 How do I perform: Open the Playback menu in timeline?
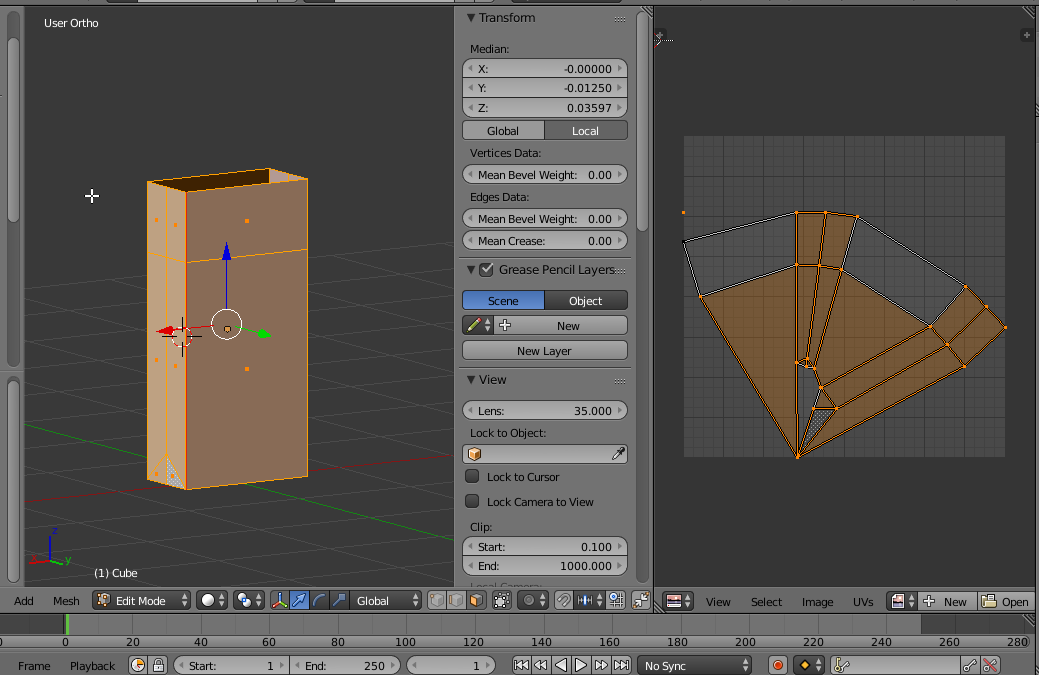click(x=92, y=666)
